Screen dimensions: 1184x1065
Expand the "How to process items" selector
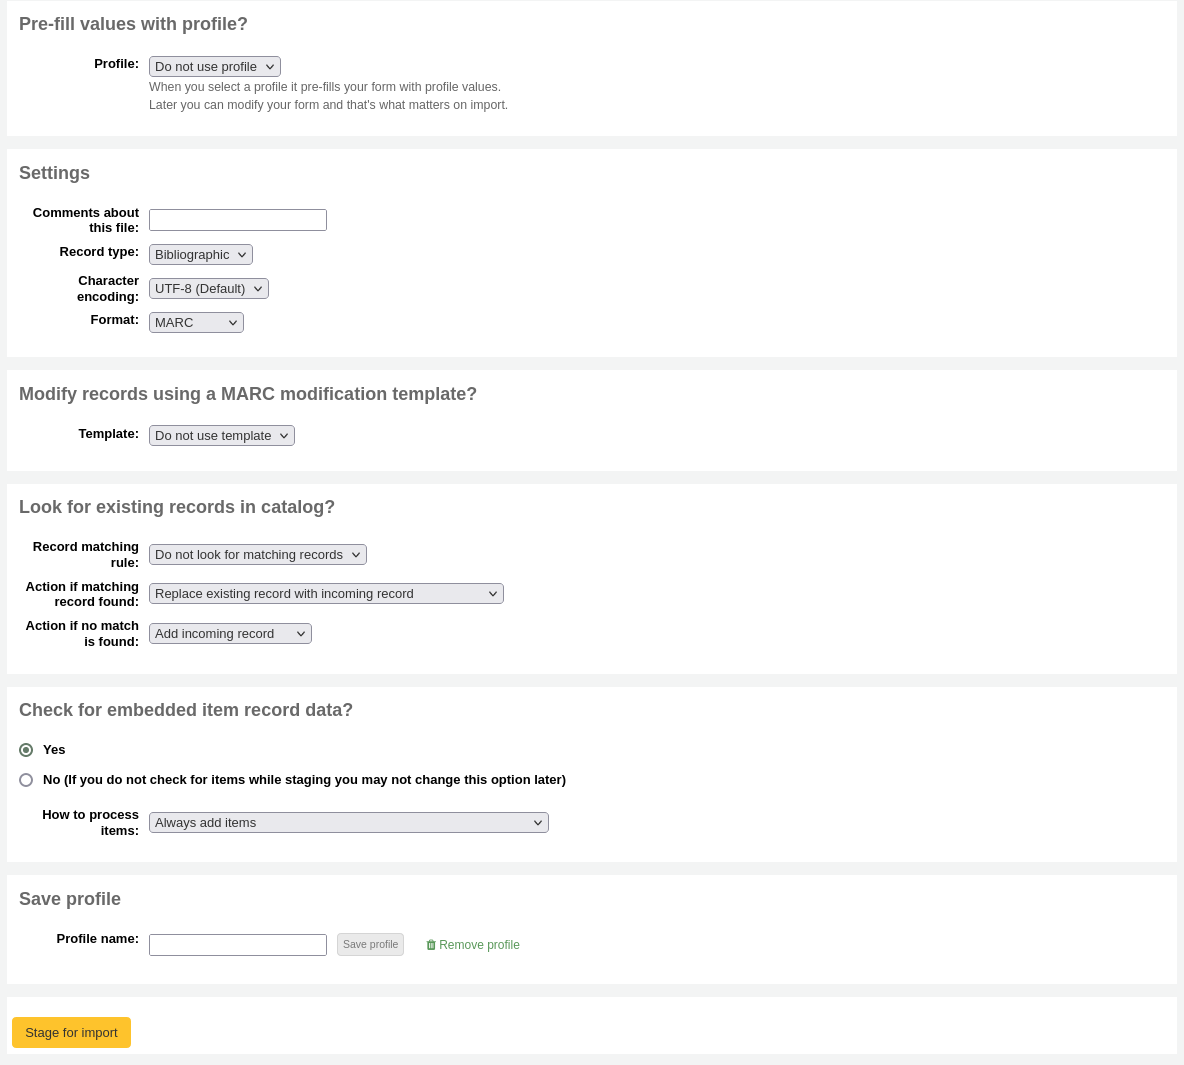click(348, 822)
